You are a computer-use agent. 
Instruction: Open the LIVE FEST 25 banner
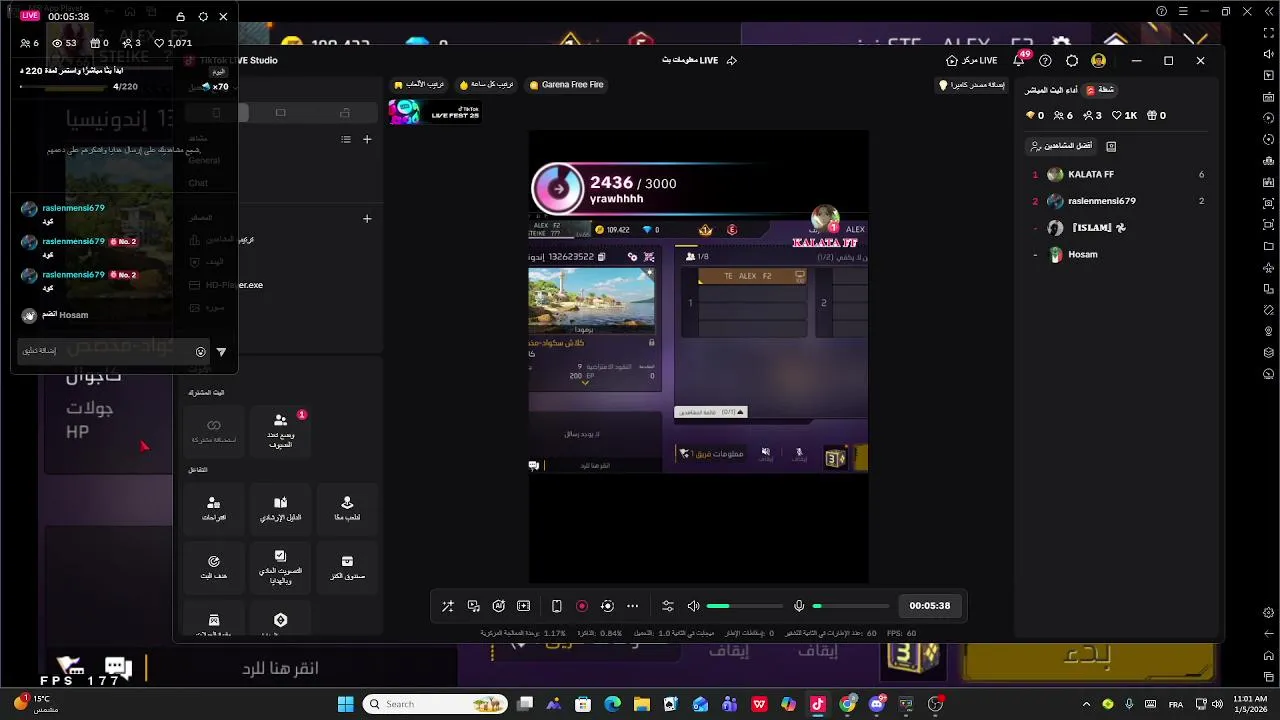click(435, 113)
